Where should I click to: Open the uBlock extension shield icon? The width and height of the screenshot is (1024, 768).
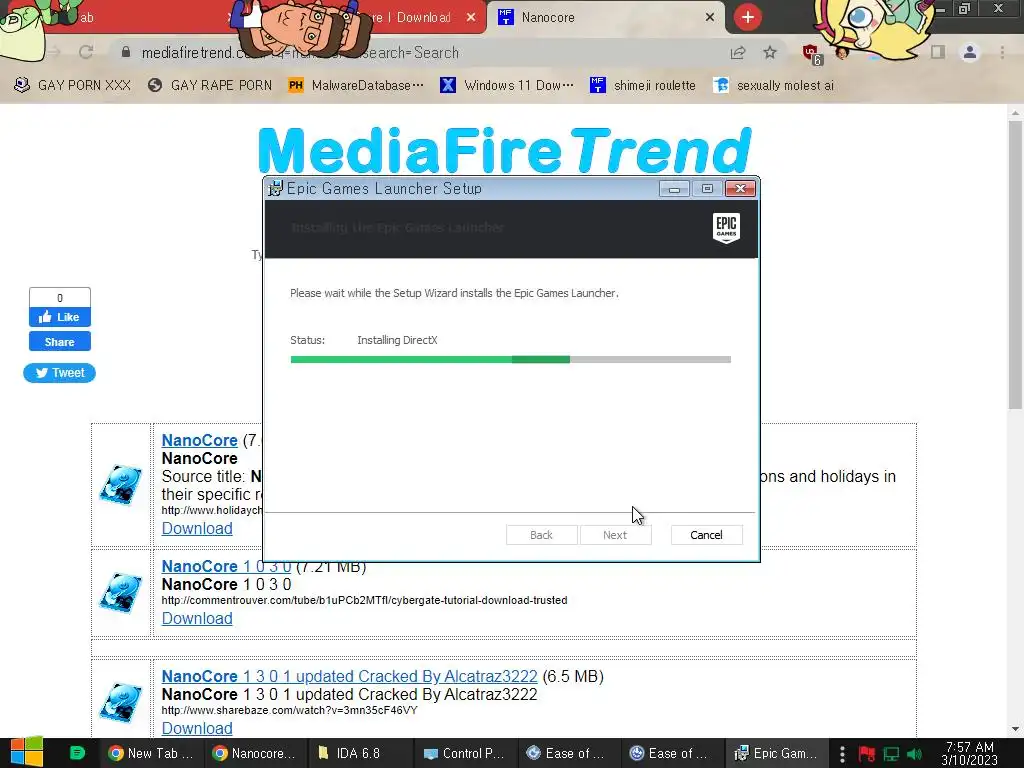coord(812,54)
